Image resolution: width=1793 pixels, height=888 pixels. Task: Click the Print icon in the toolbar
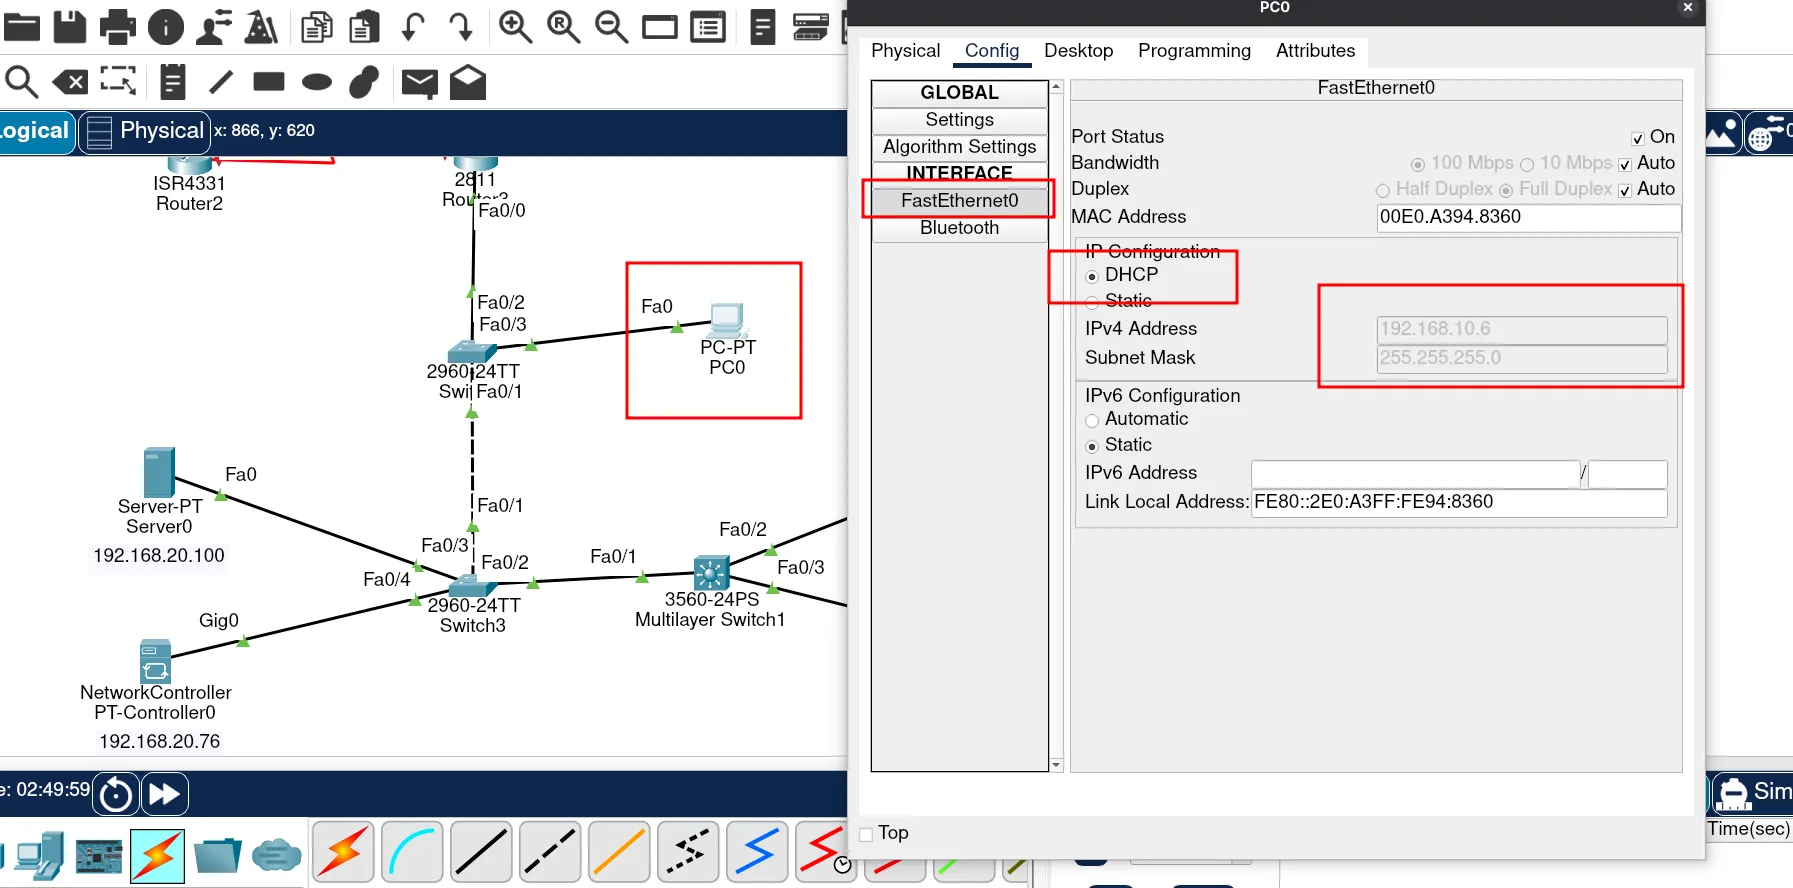(117, 27)
